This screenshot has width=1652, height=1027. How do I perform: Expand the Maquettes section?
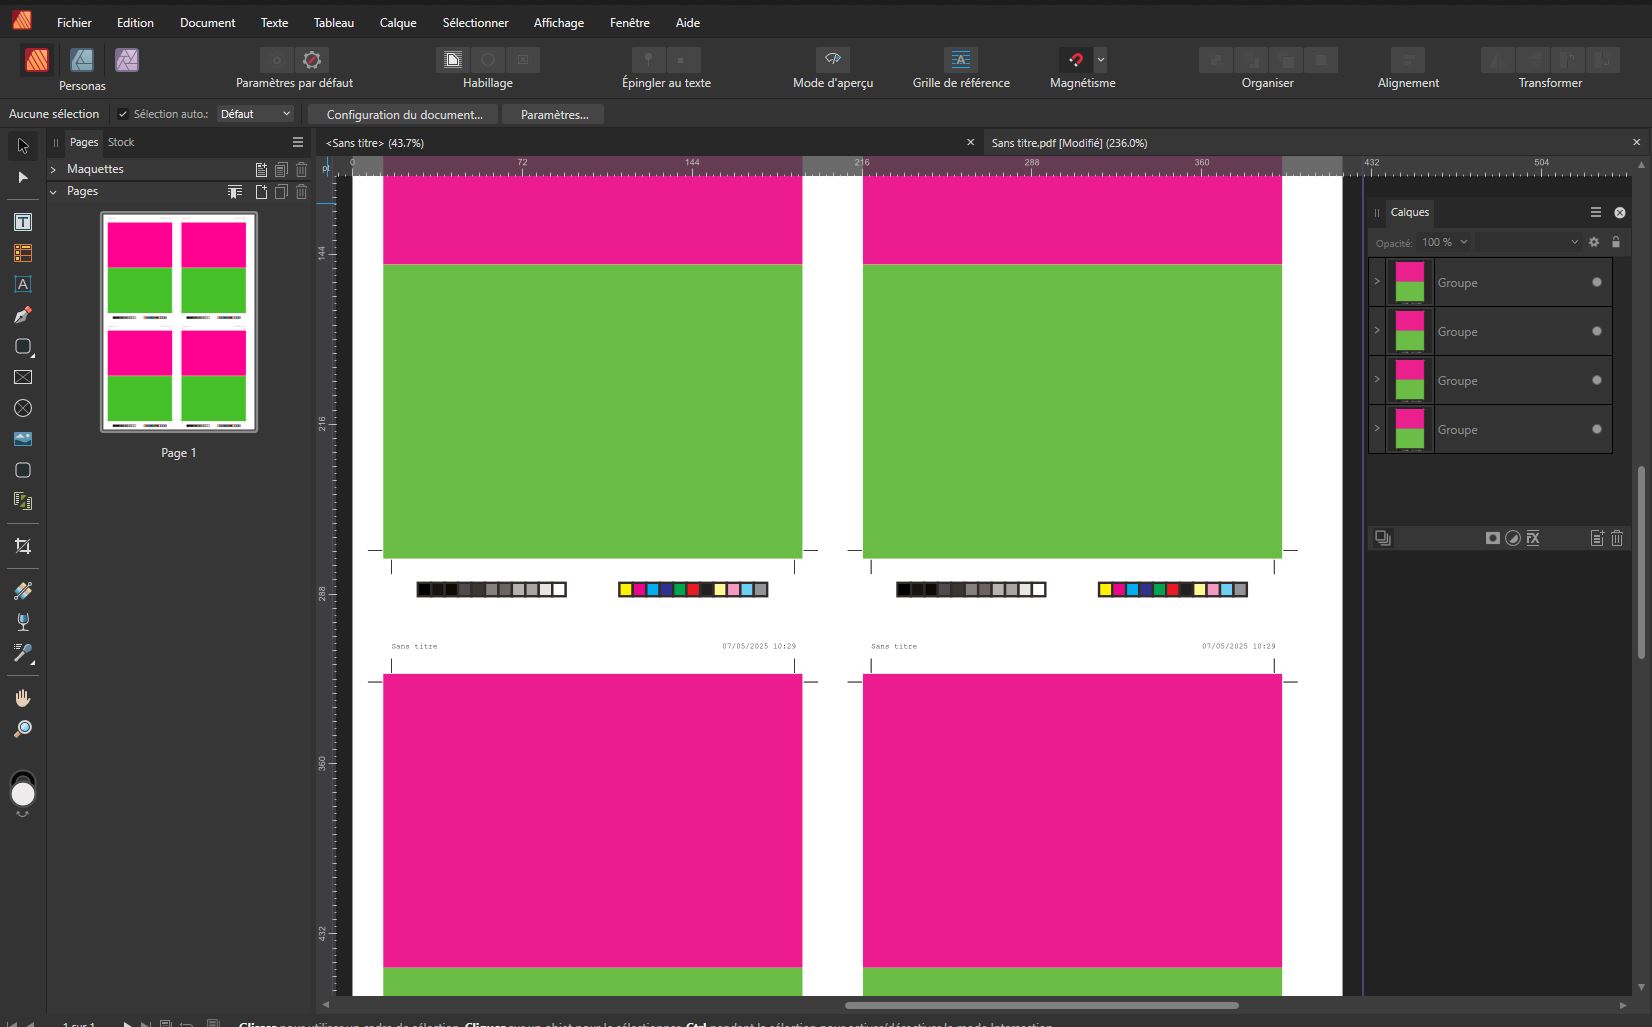click(x=53, y=170)
